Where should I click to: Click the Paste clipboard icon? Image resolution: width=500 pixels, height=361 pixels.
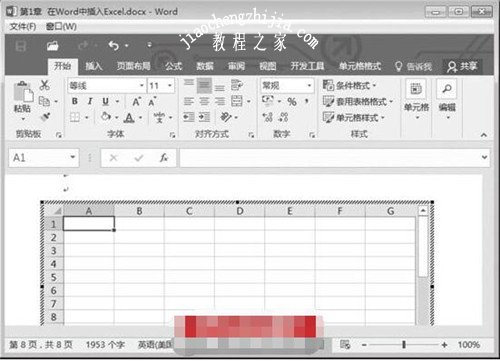click(x=23, y=91)
